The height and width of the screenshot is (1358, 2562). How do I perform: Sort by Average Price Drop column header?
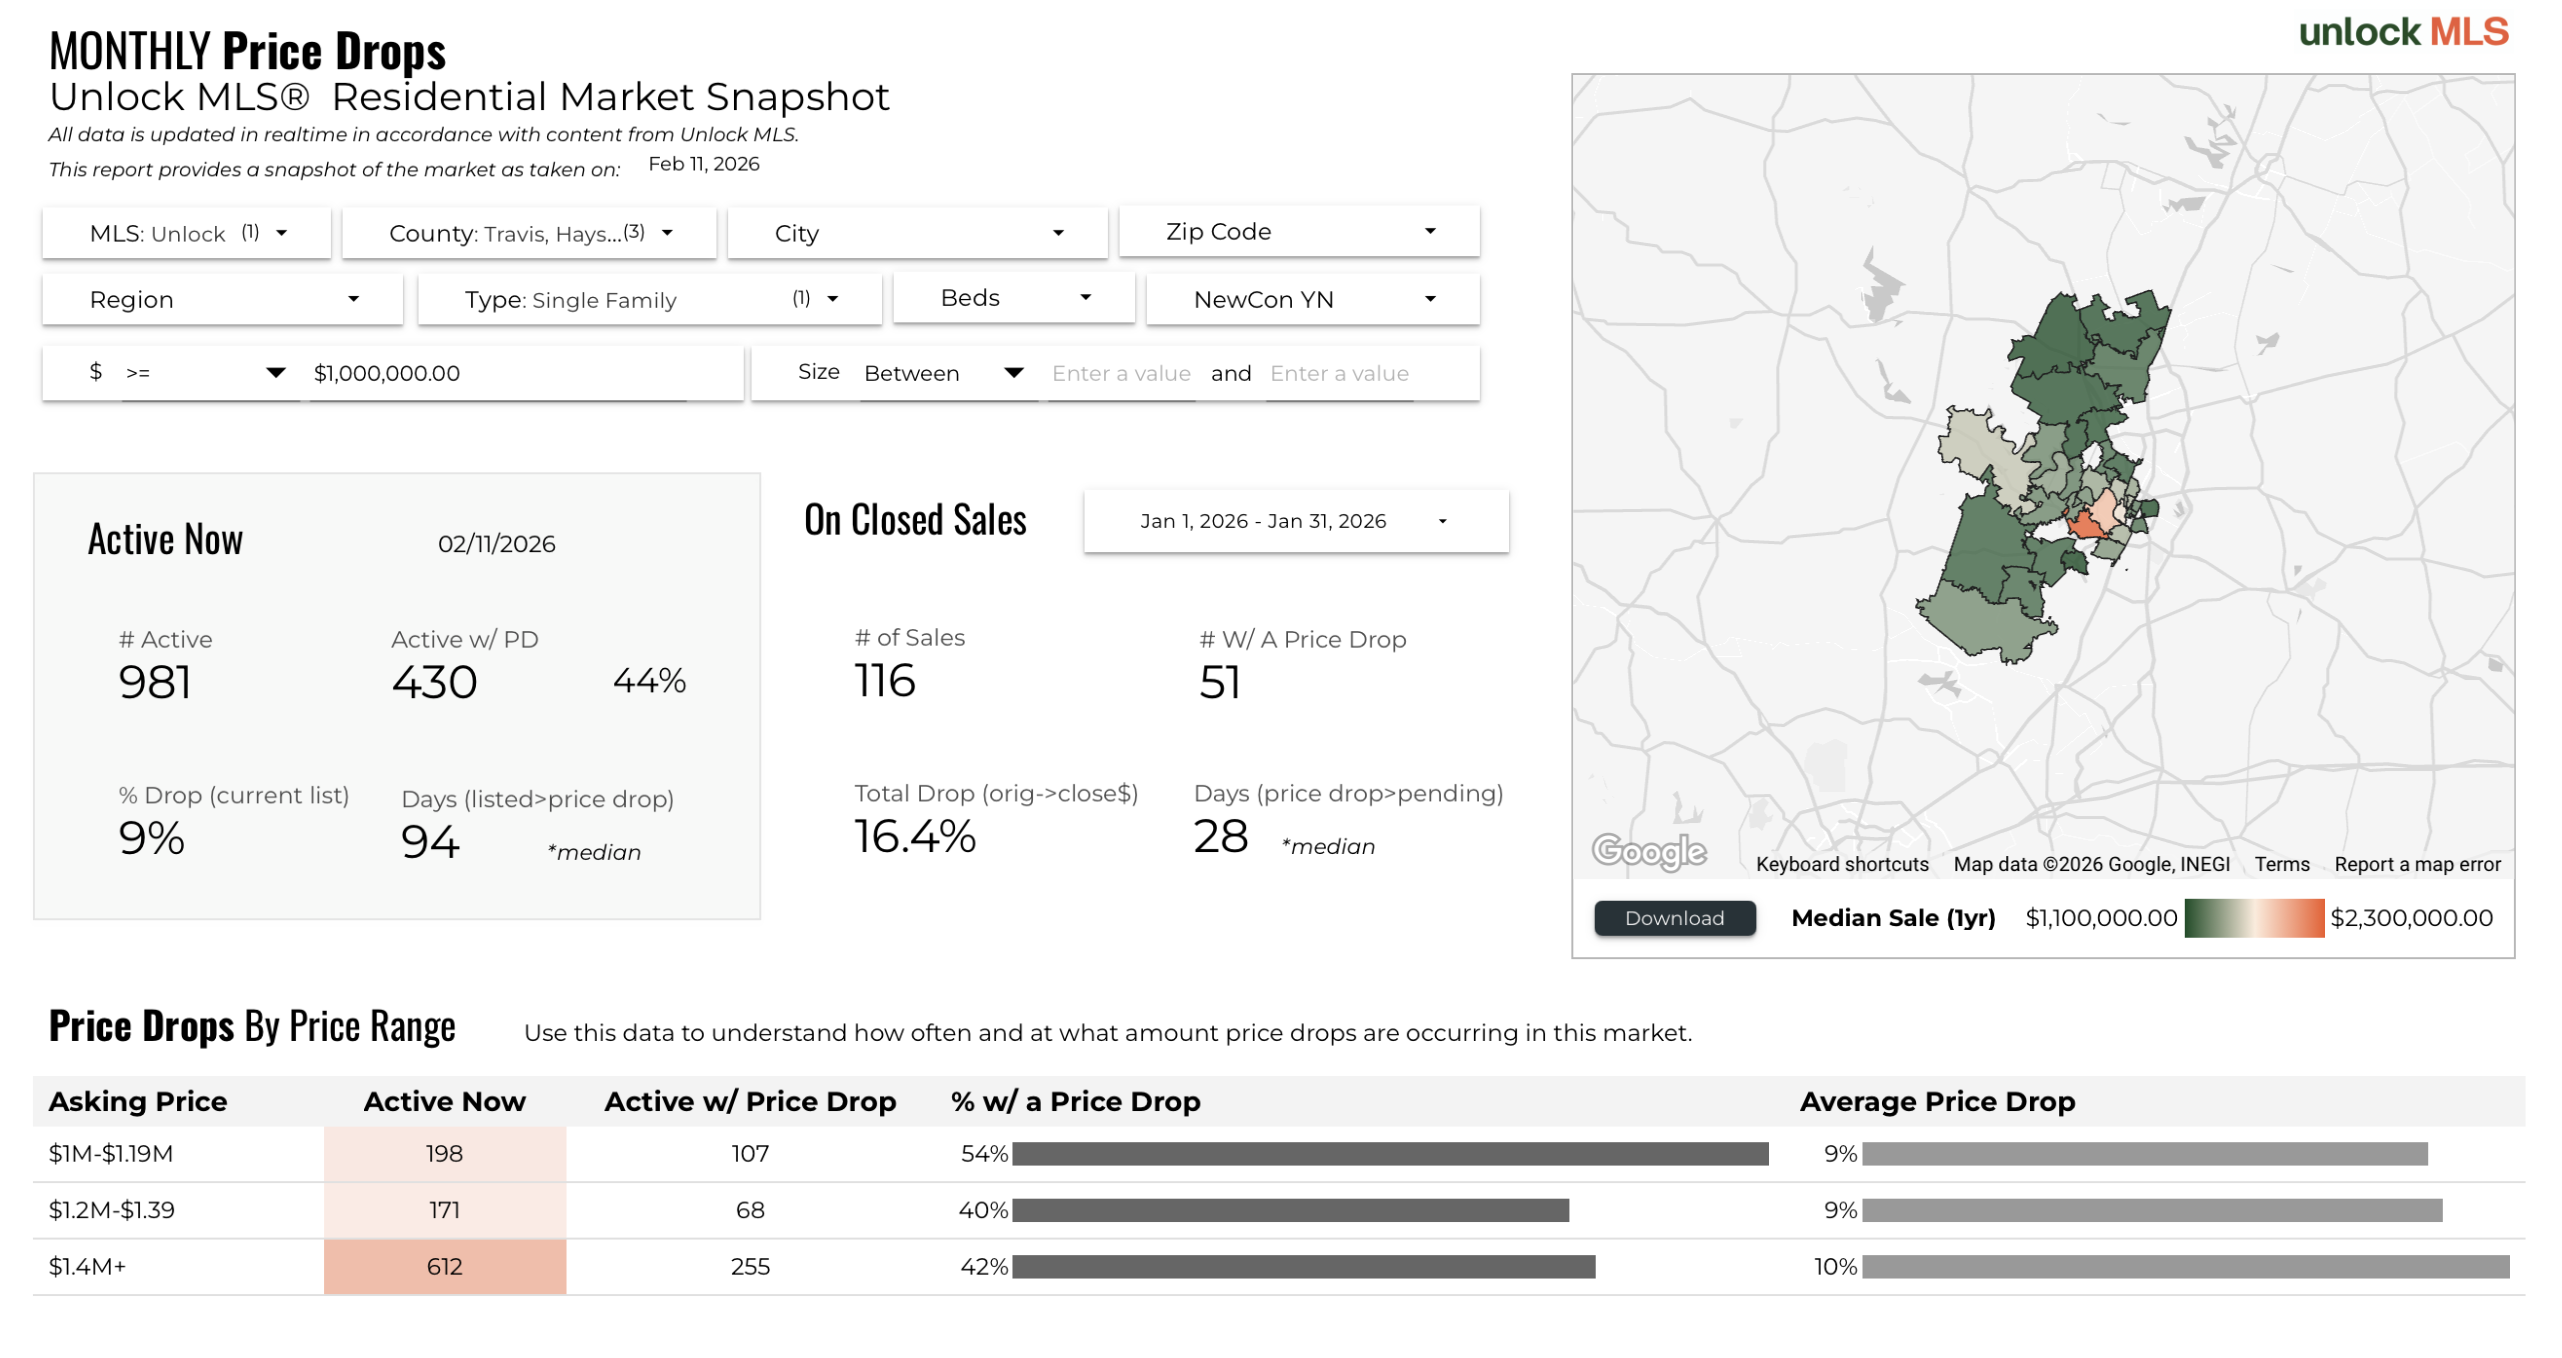click(1937, 1101)
